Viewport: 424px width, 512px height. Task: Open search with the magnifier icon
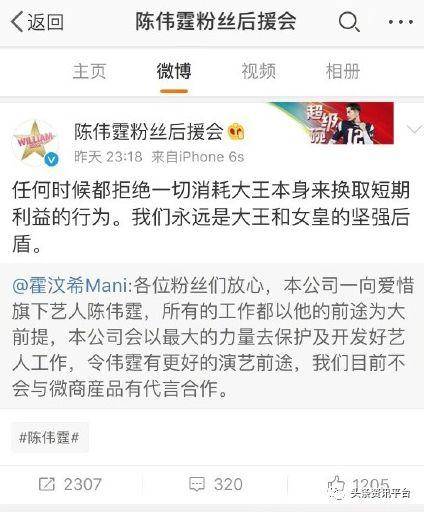[x=349, y=21]
